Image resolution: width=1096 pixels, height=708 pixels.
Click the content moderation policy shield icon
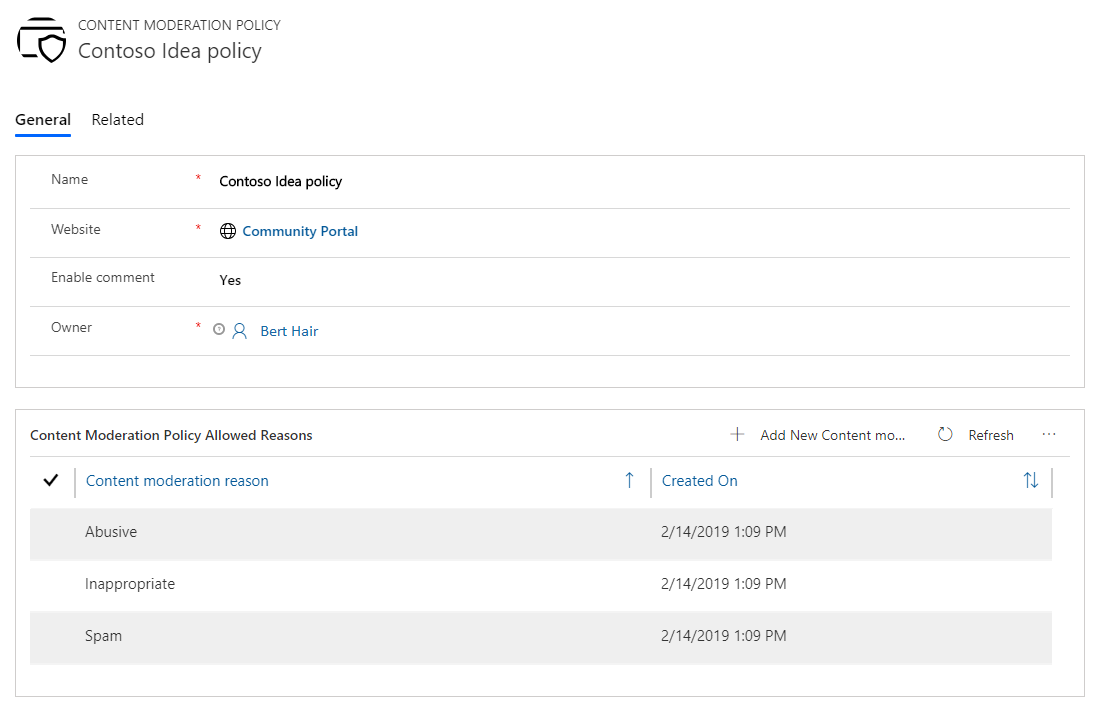[41, 40]
